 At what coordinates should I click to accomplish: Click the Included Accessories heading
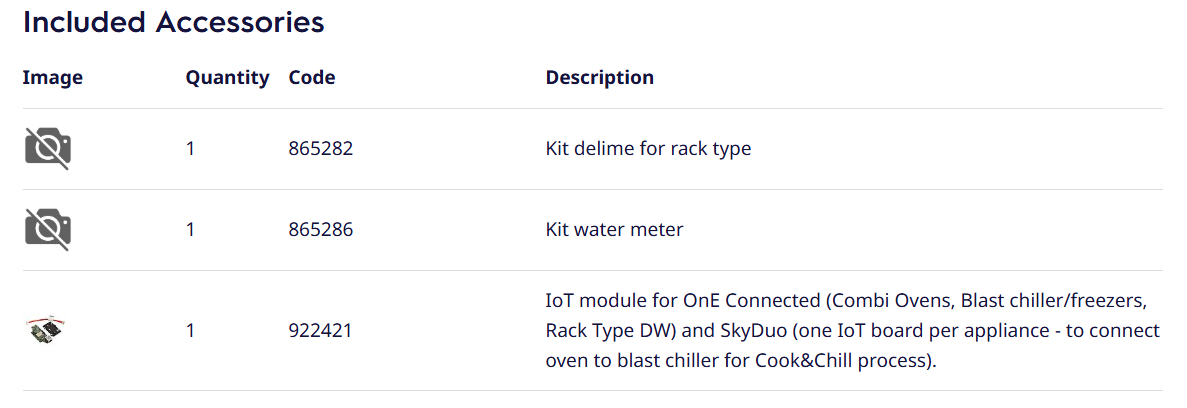pos(174,22)
